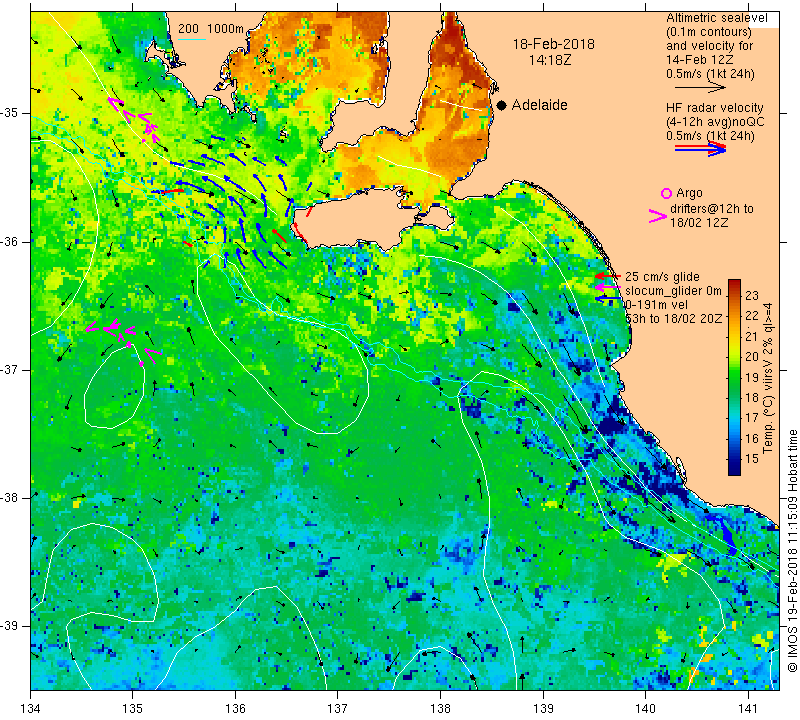
Task: Click the 23 degree colorbar tick label
Action: pyautogui.click(x=752, y=295)
